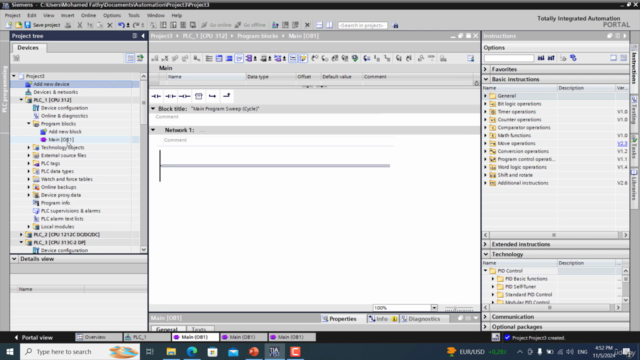
Task: Click the V2.3 version link for Move operations
Action: [x=622, y=143]
